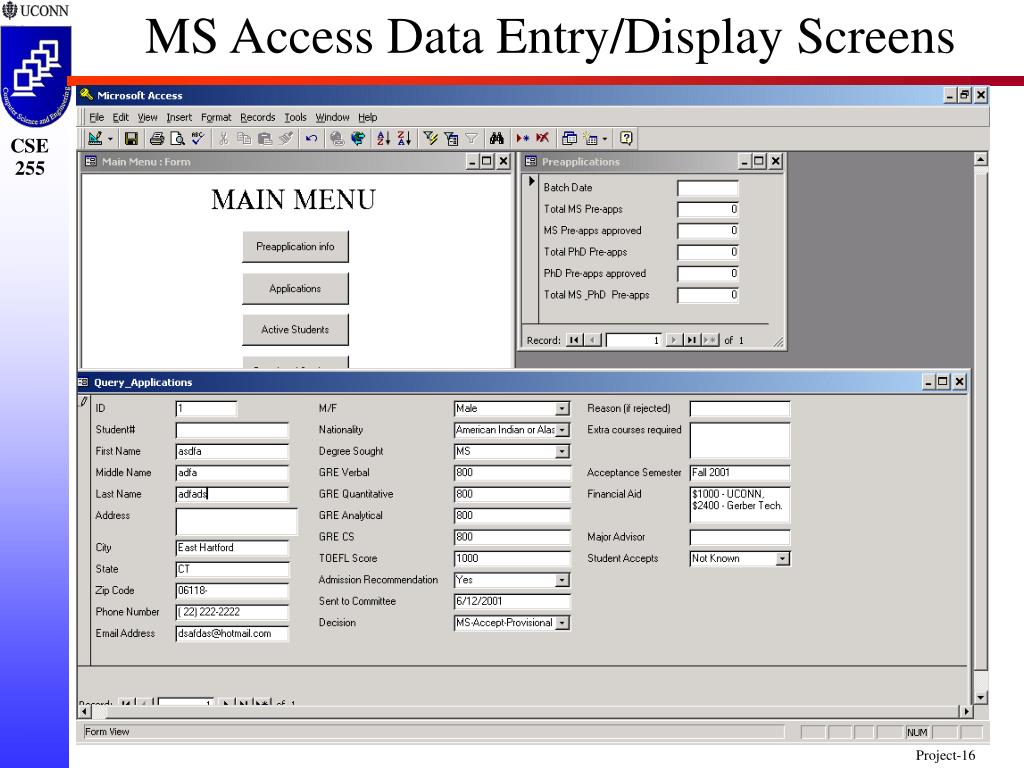This screenshot has height=768, width=1024.
Task: Open the Admission Recommendation dropdown
Action: click(x=562, y=581)
